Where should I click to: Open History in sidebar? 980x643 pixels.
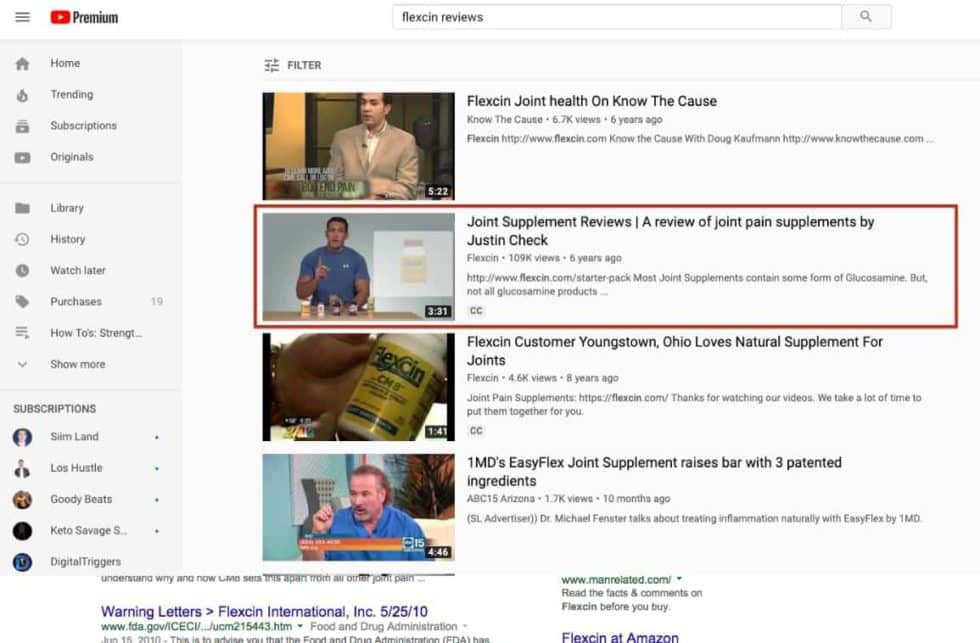(x=68, y=239)
